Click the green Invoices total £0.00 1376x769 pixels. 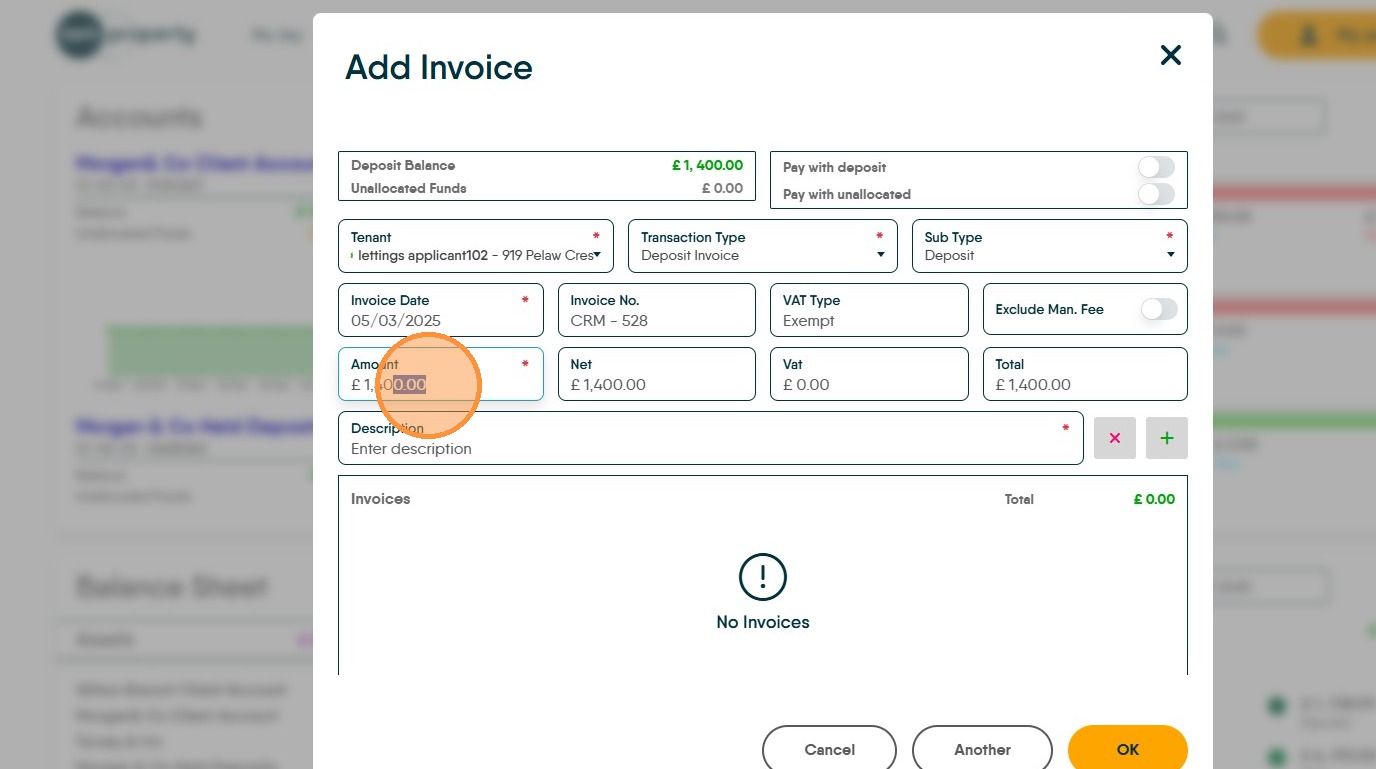(1154, 499)
